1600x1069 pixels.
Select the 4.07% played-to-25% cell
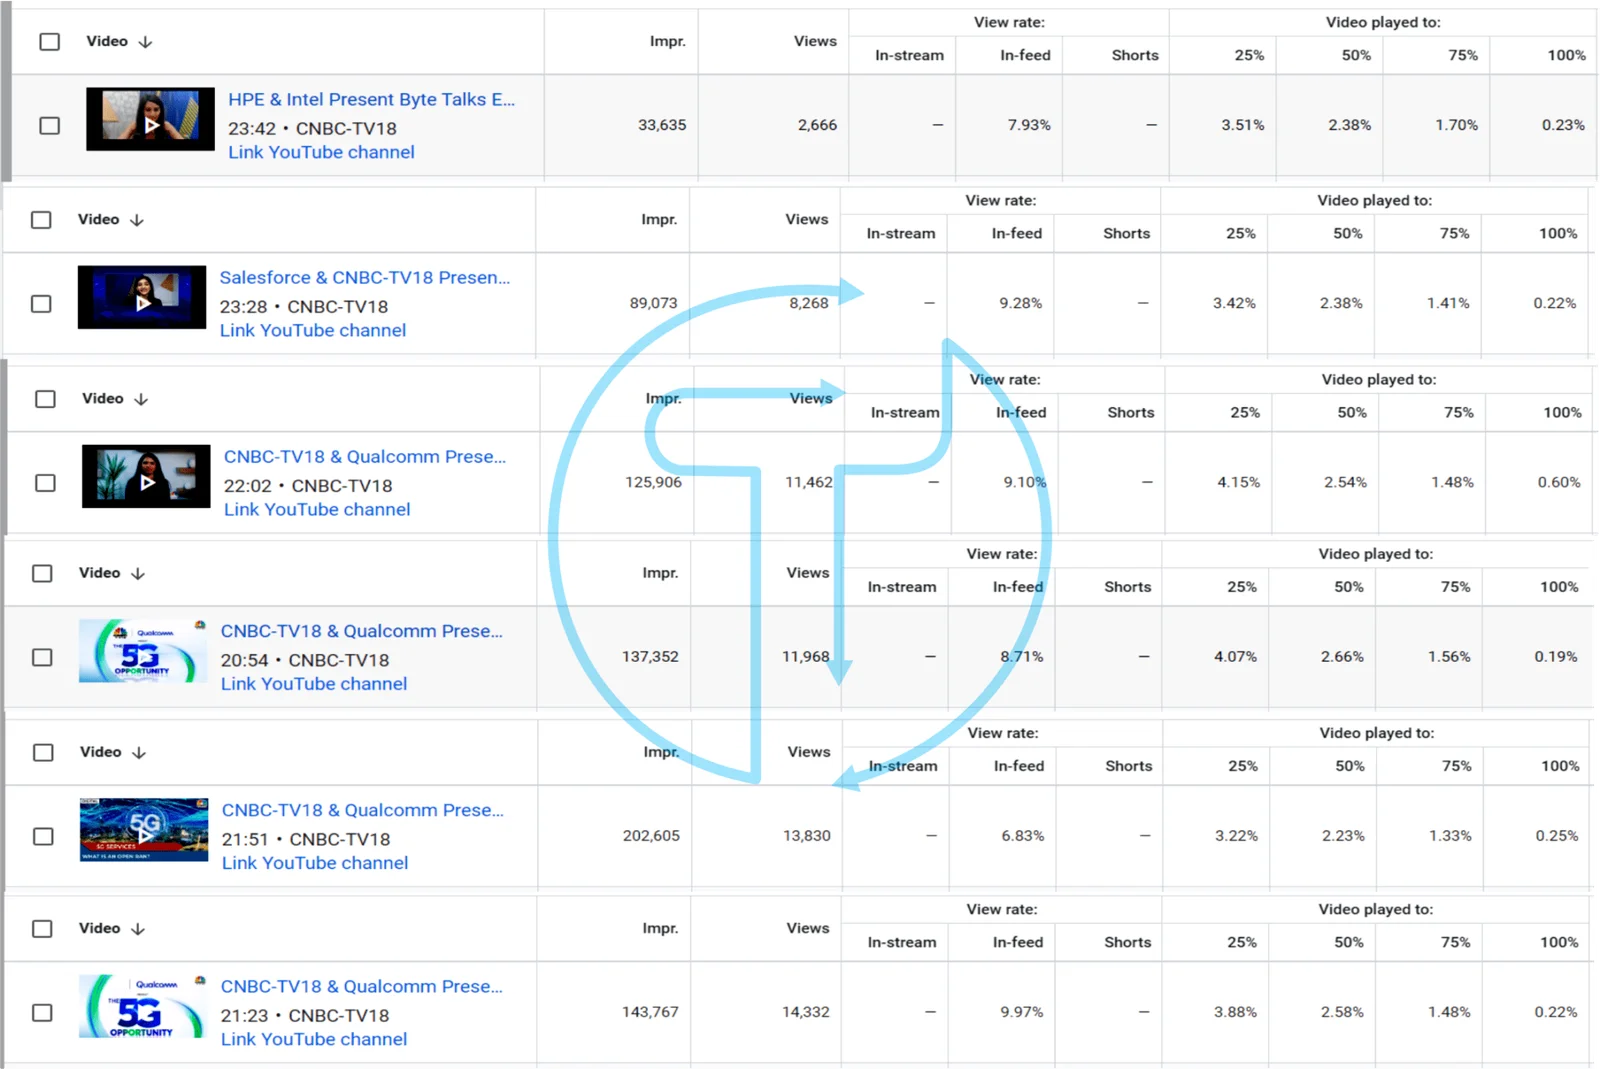click(x=1236, y=657)
